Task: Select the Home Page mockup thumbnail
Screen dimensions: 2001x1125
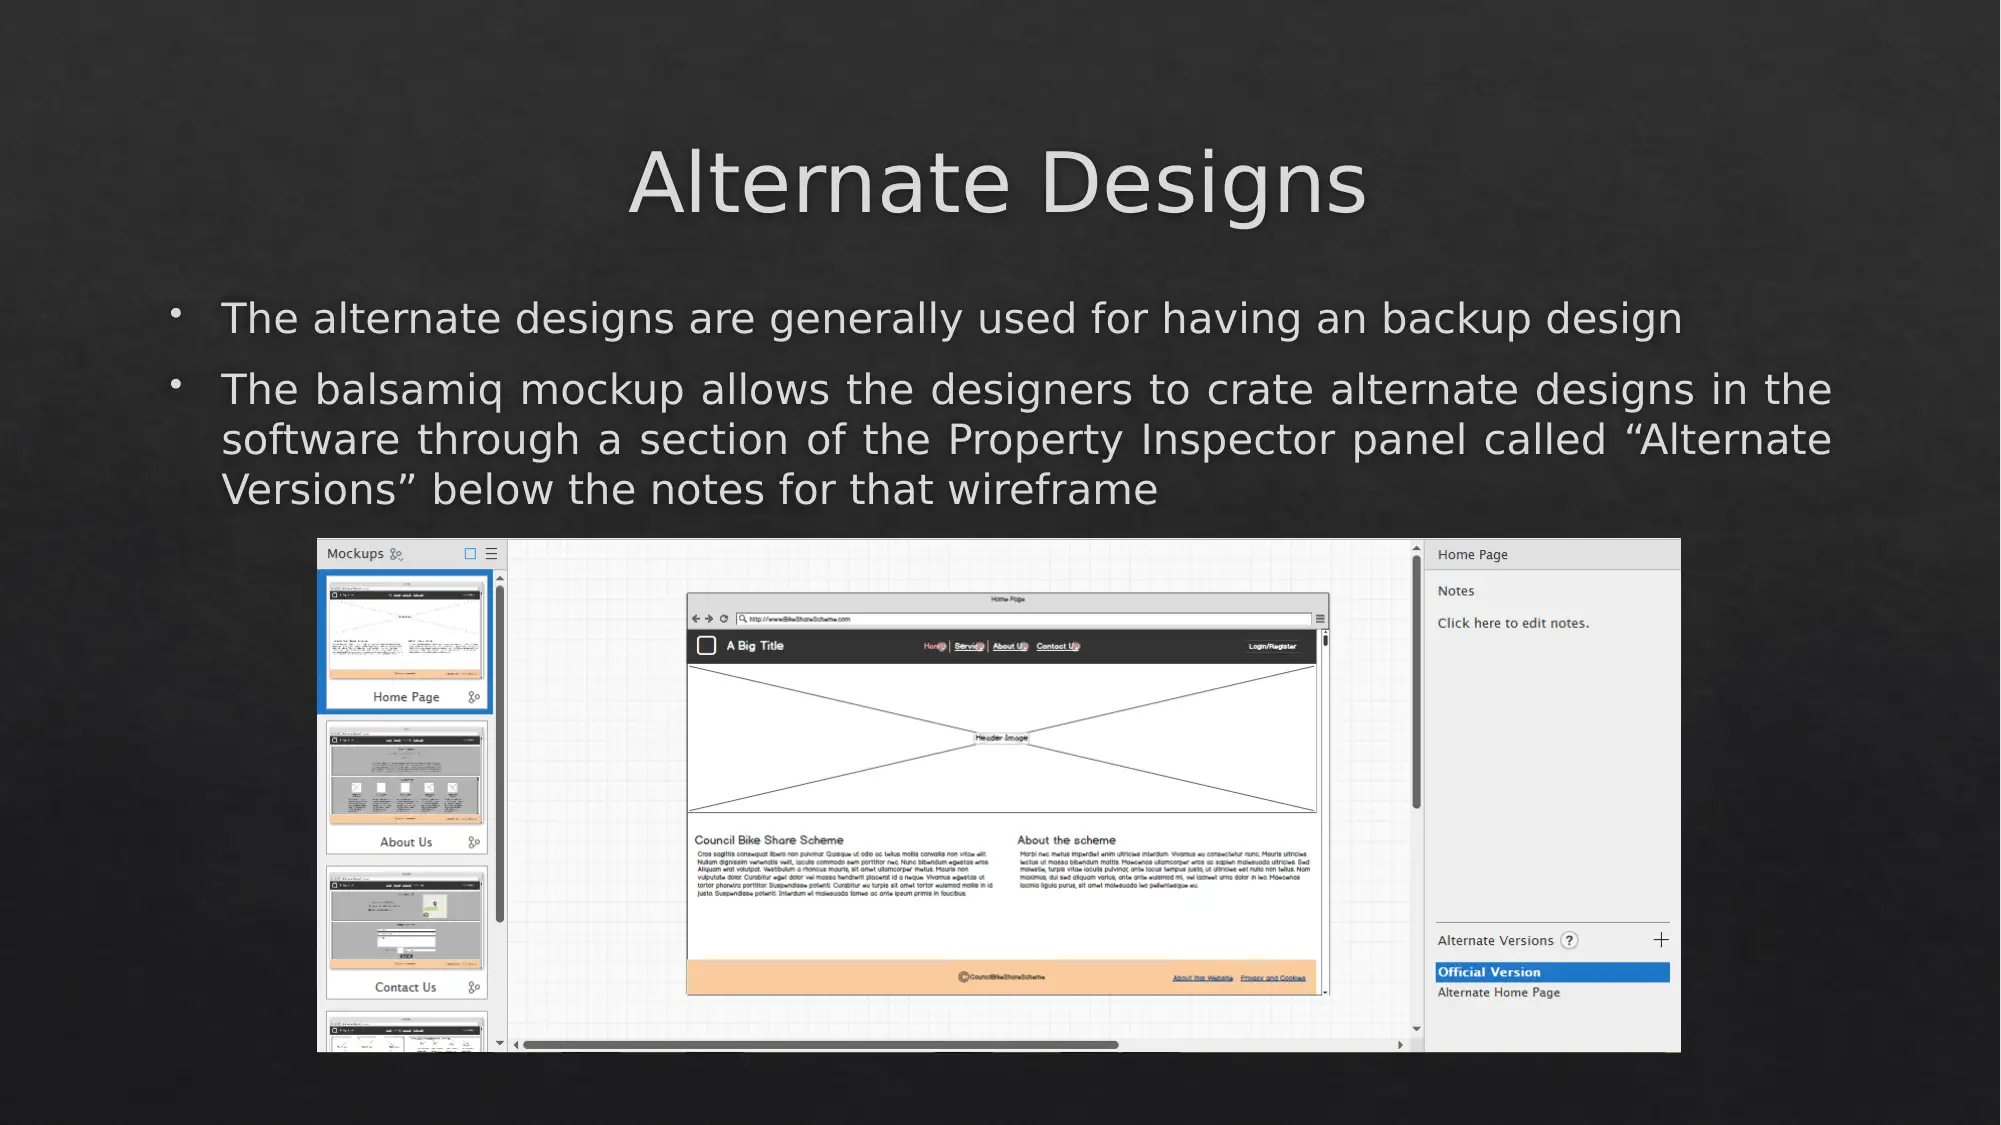Action: (405, 641)
